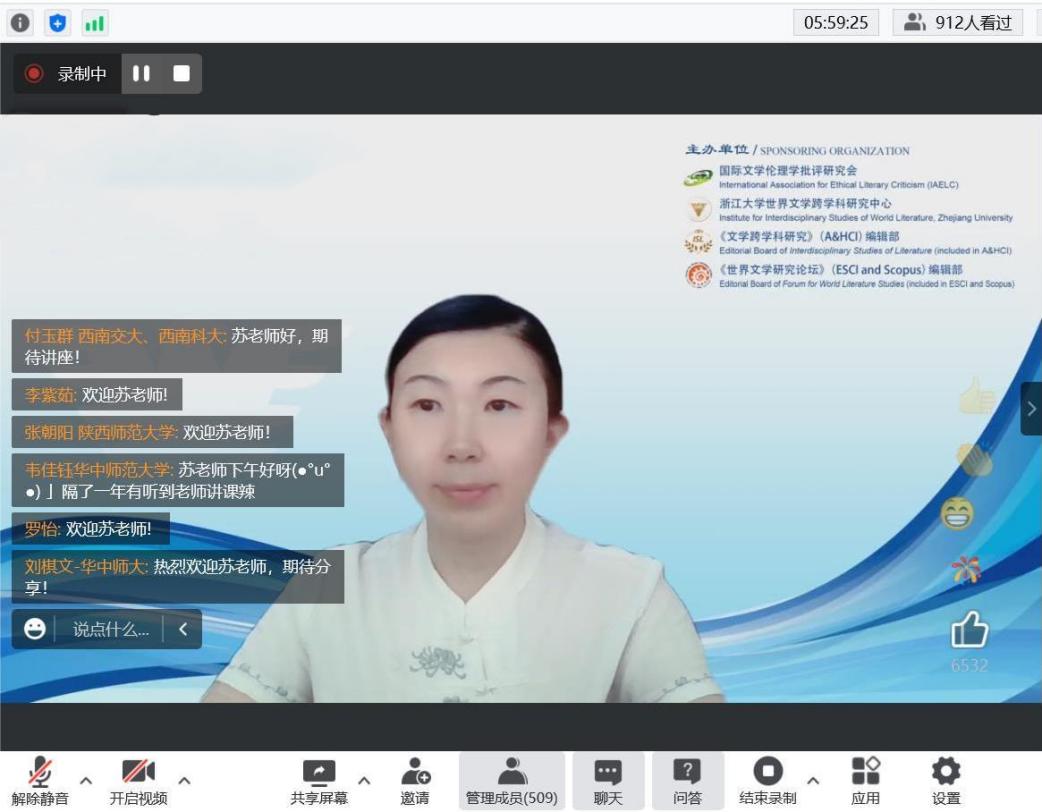The height and width of the screenshot is (812, 1042).
Task: Click 罗怡's 欢迎苏老师 message
Action: click(91, 529)
